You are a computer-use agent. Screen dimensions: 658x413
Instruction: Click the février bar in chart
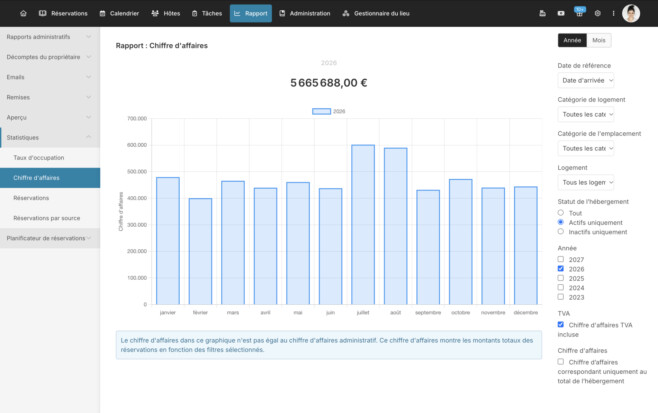pos(200,251)
